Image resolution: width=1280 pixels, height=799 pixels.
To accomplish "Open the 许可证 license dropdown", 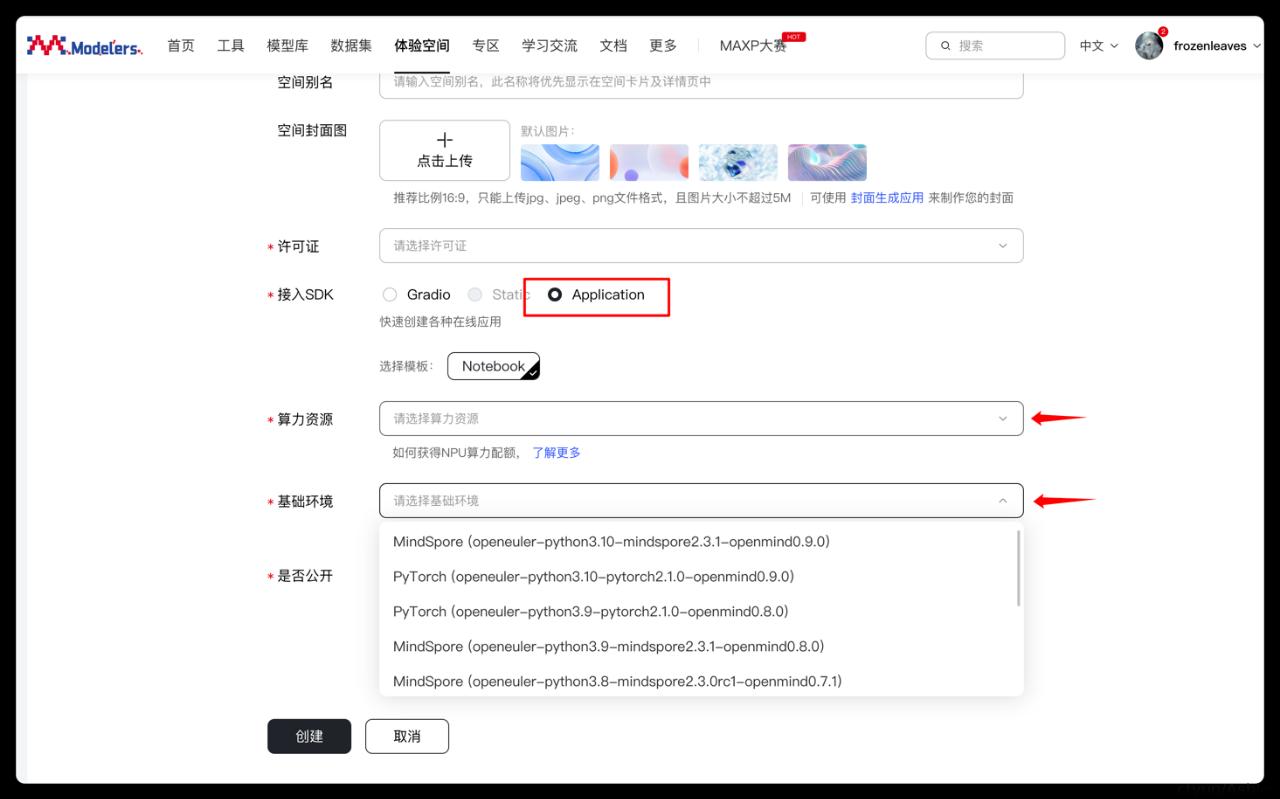I will (701, 246).
